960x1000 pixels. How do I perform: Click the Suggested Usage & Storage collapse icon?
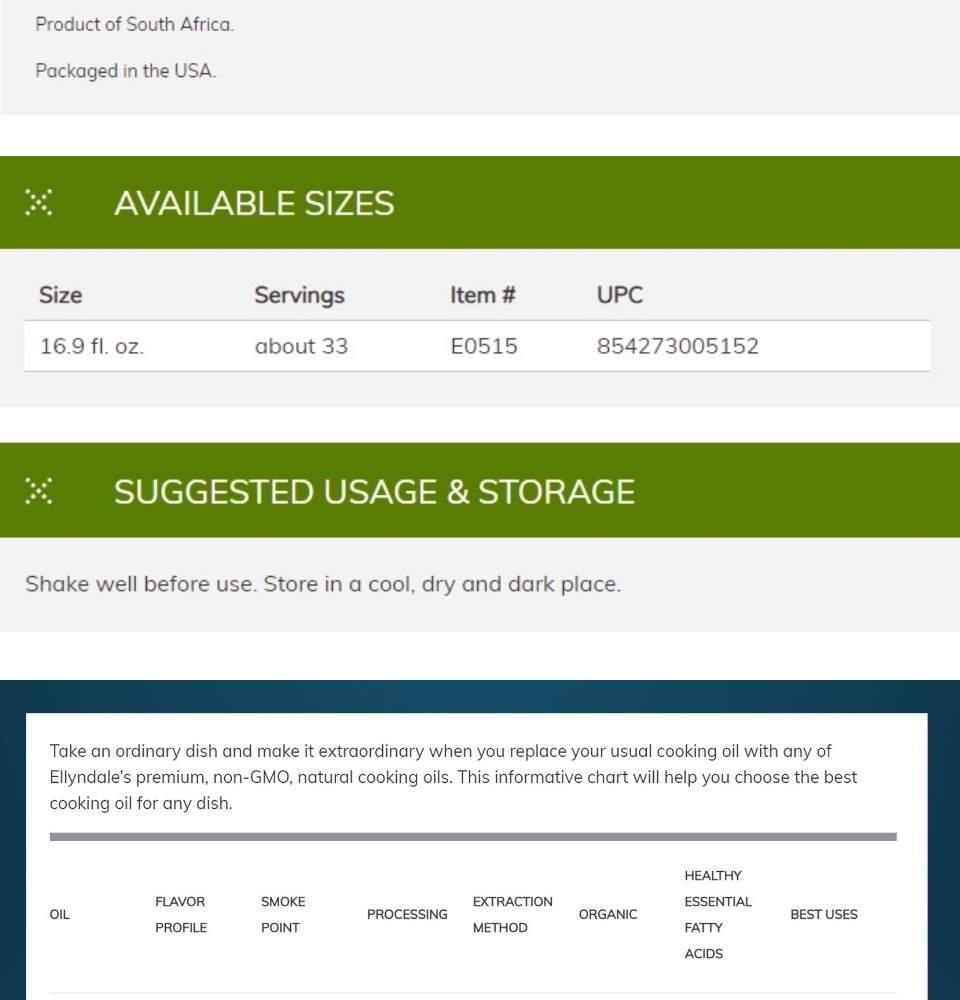tap(38, 491)
